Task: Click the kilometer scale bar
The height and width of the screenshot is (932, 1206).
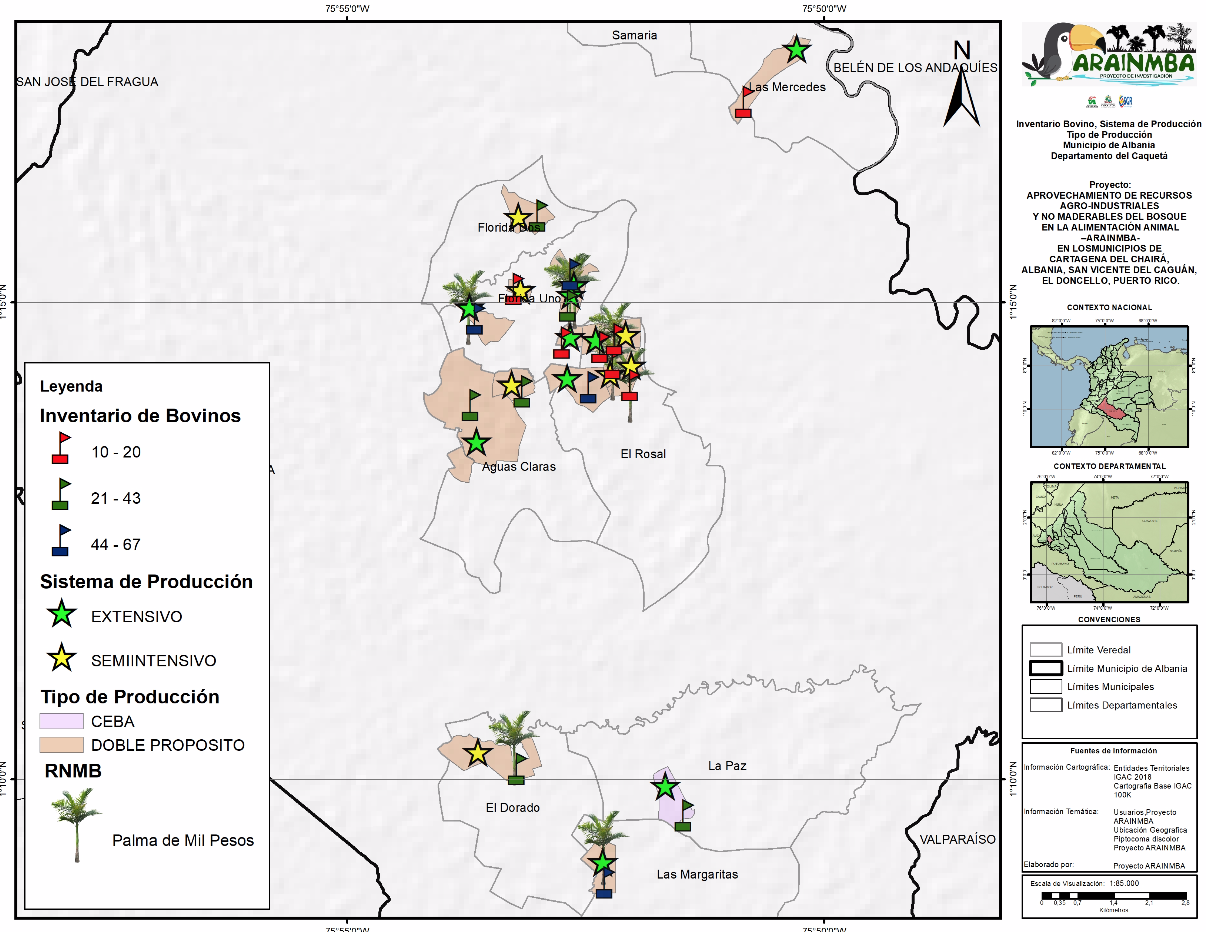Action: (x=1114, y=897)
